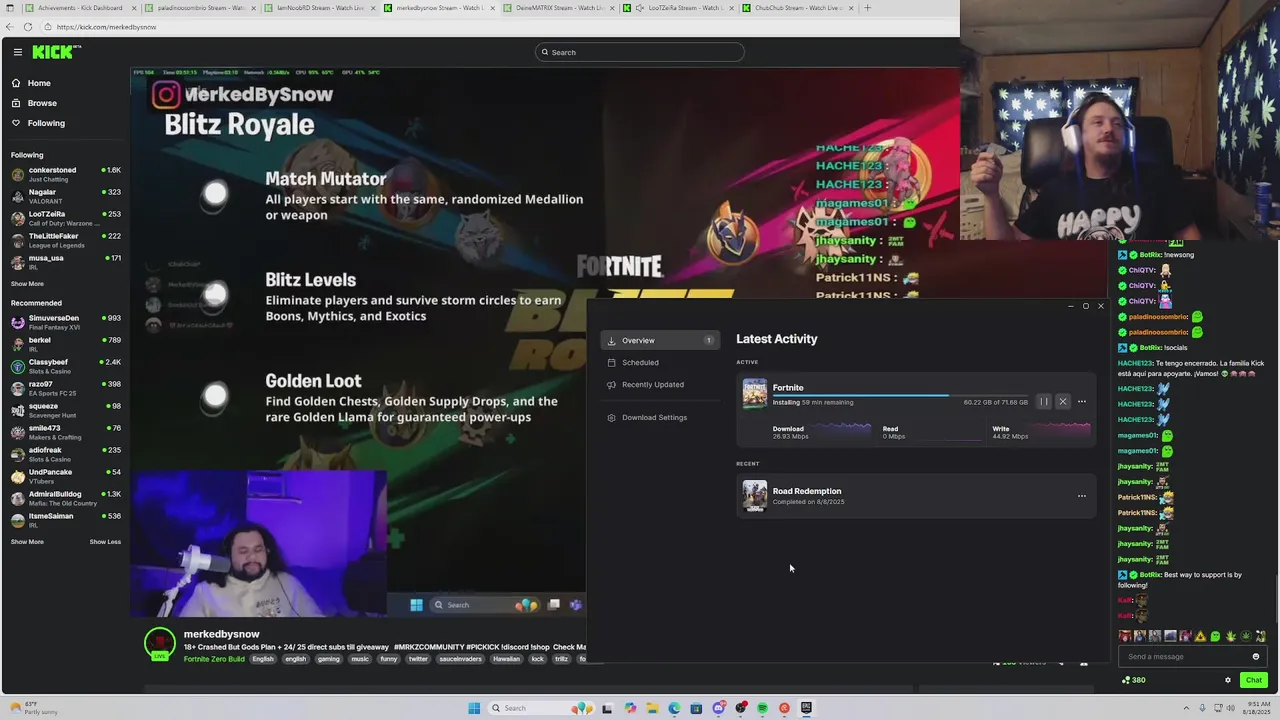Open adiofreak recommended channel
Viewport: 1280px width, 720px height.
click(x=65, y=454)
